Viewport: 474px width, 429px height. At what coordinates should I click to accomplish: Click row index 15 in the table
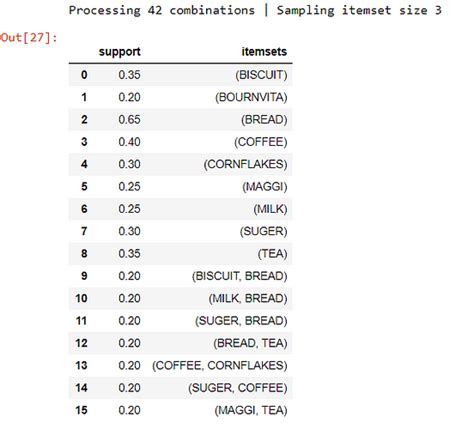click(x=81, y=410)
